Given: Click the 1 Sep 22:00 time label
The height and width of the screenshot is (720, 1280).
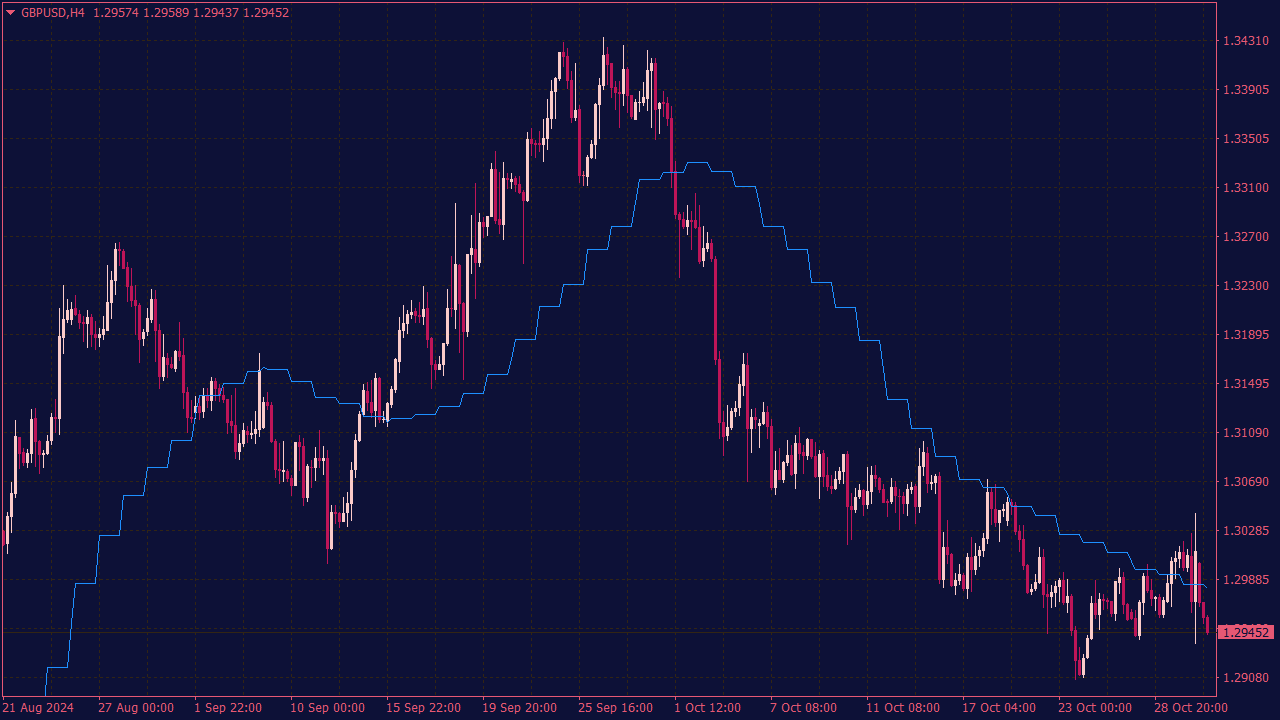Looking at the screenshot, I should point(228,708).
